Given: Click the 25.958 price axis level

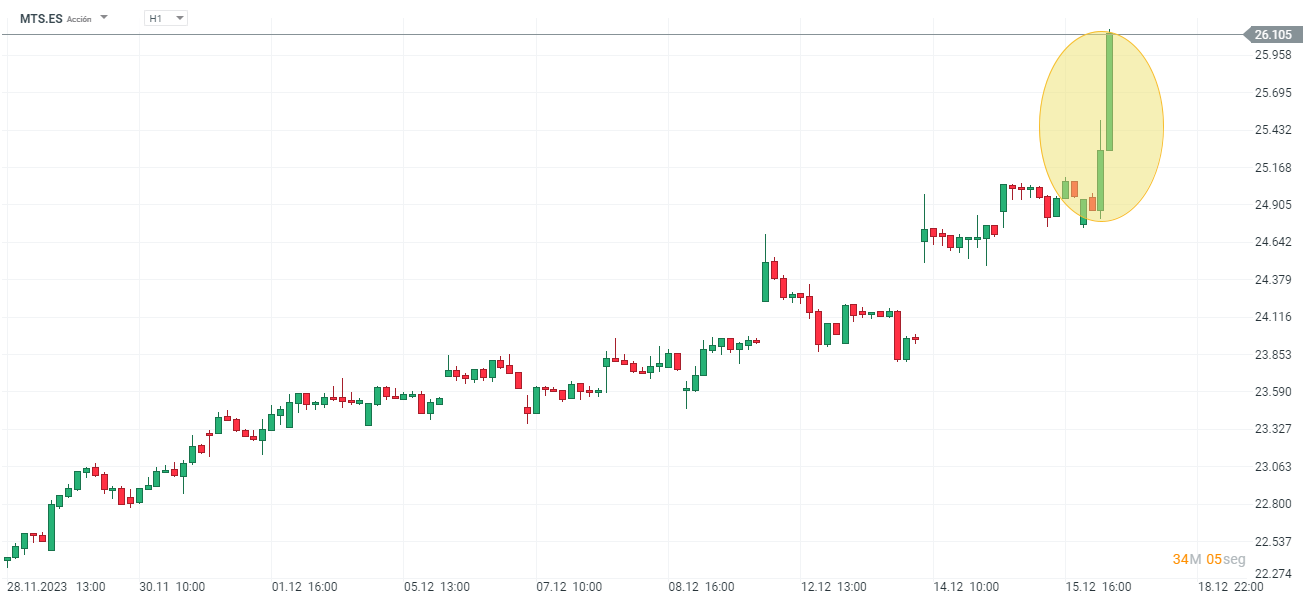Looking at the screenshot, I should pyautogui.click(x=1273, y=55).
